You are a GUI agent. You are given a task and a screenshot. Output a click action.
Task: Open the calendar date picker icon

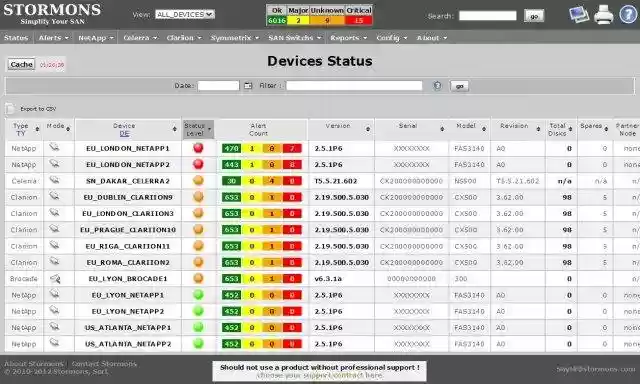[x=248, y=86]
